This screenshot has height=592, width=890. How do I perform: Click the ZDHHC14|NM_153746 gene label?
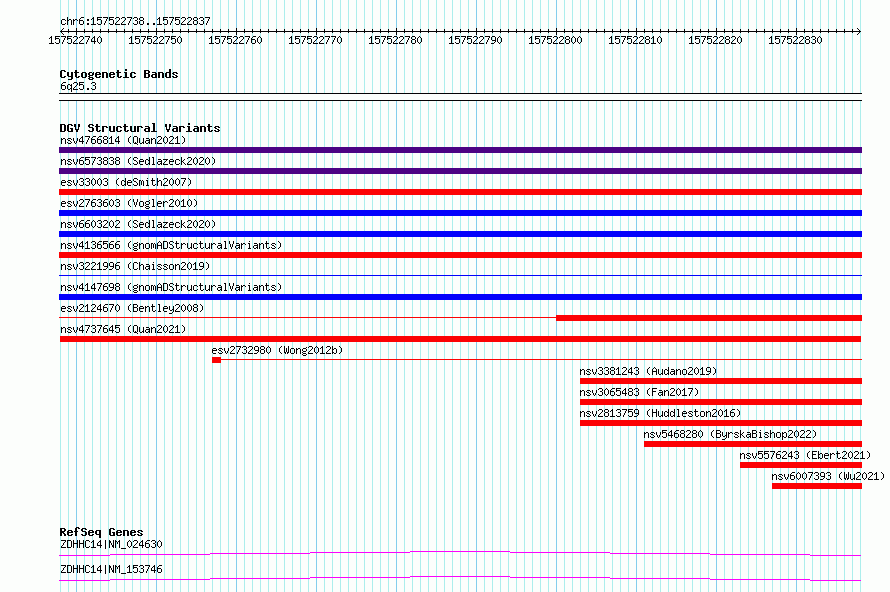(111, 569)
